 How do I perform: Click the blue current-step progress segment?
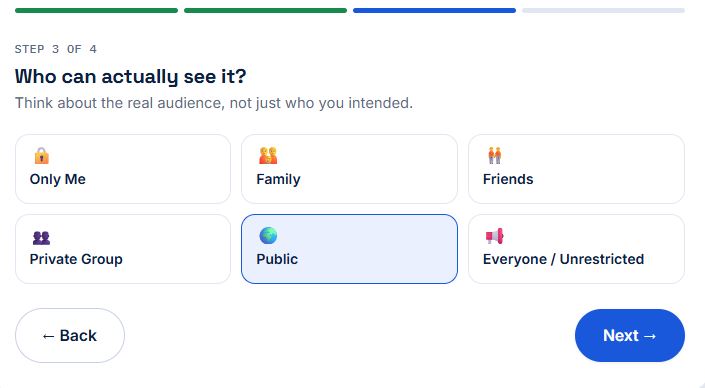[x=434, y=10]
